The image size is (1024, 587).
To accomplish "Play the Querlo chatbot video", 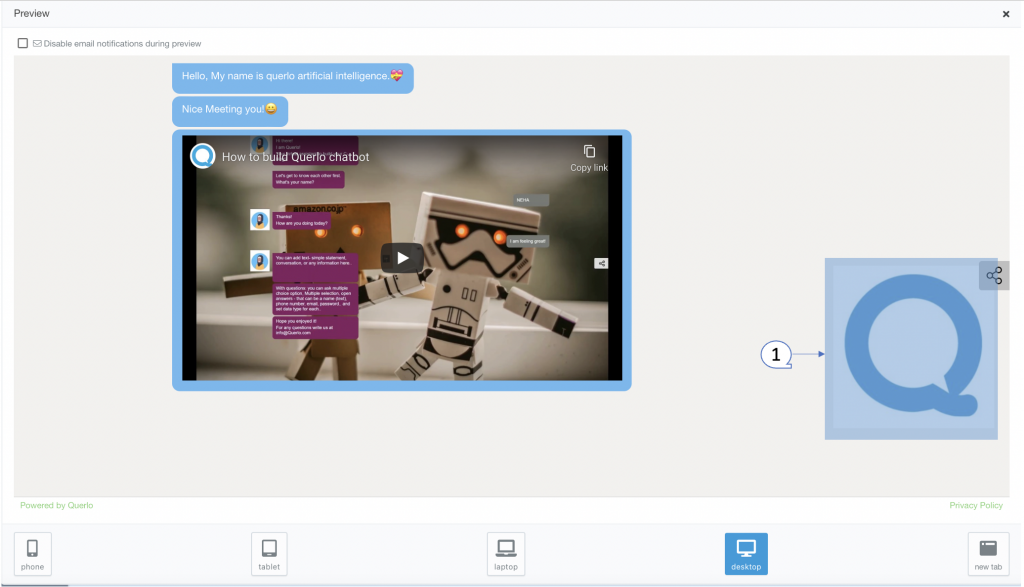I will [402, 258].
